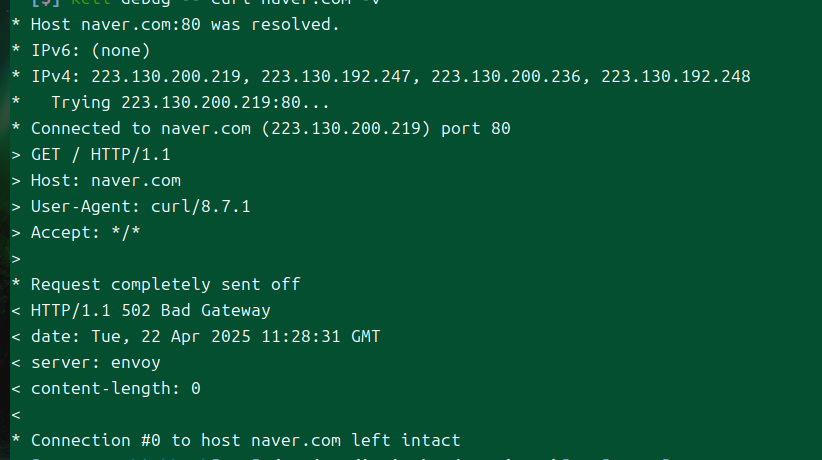The height and width of the screenshot is (460, 822).
Task: Click the last IPv4 address 223.130.192.248
Action: pyautogui.click(x=676, y=77)
